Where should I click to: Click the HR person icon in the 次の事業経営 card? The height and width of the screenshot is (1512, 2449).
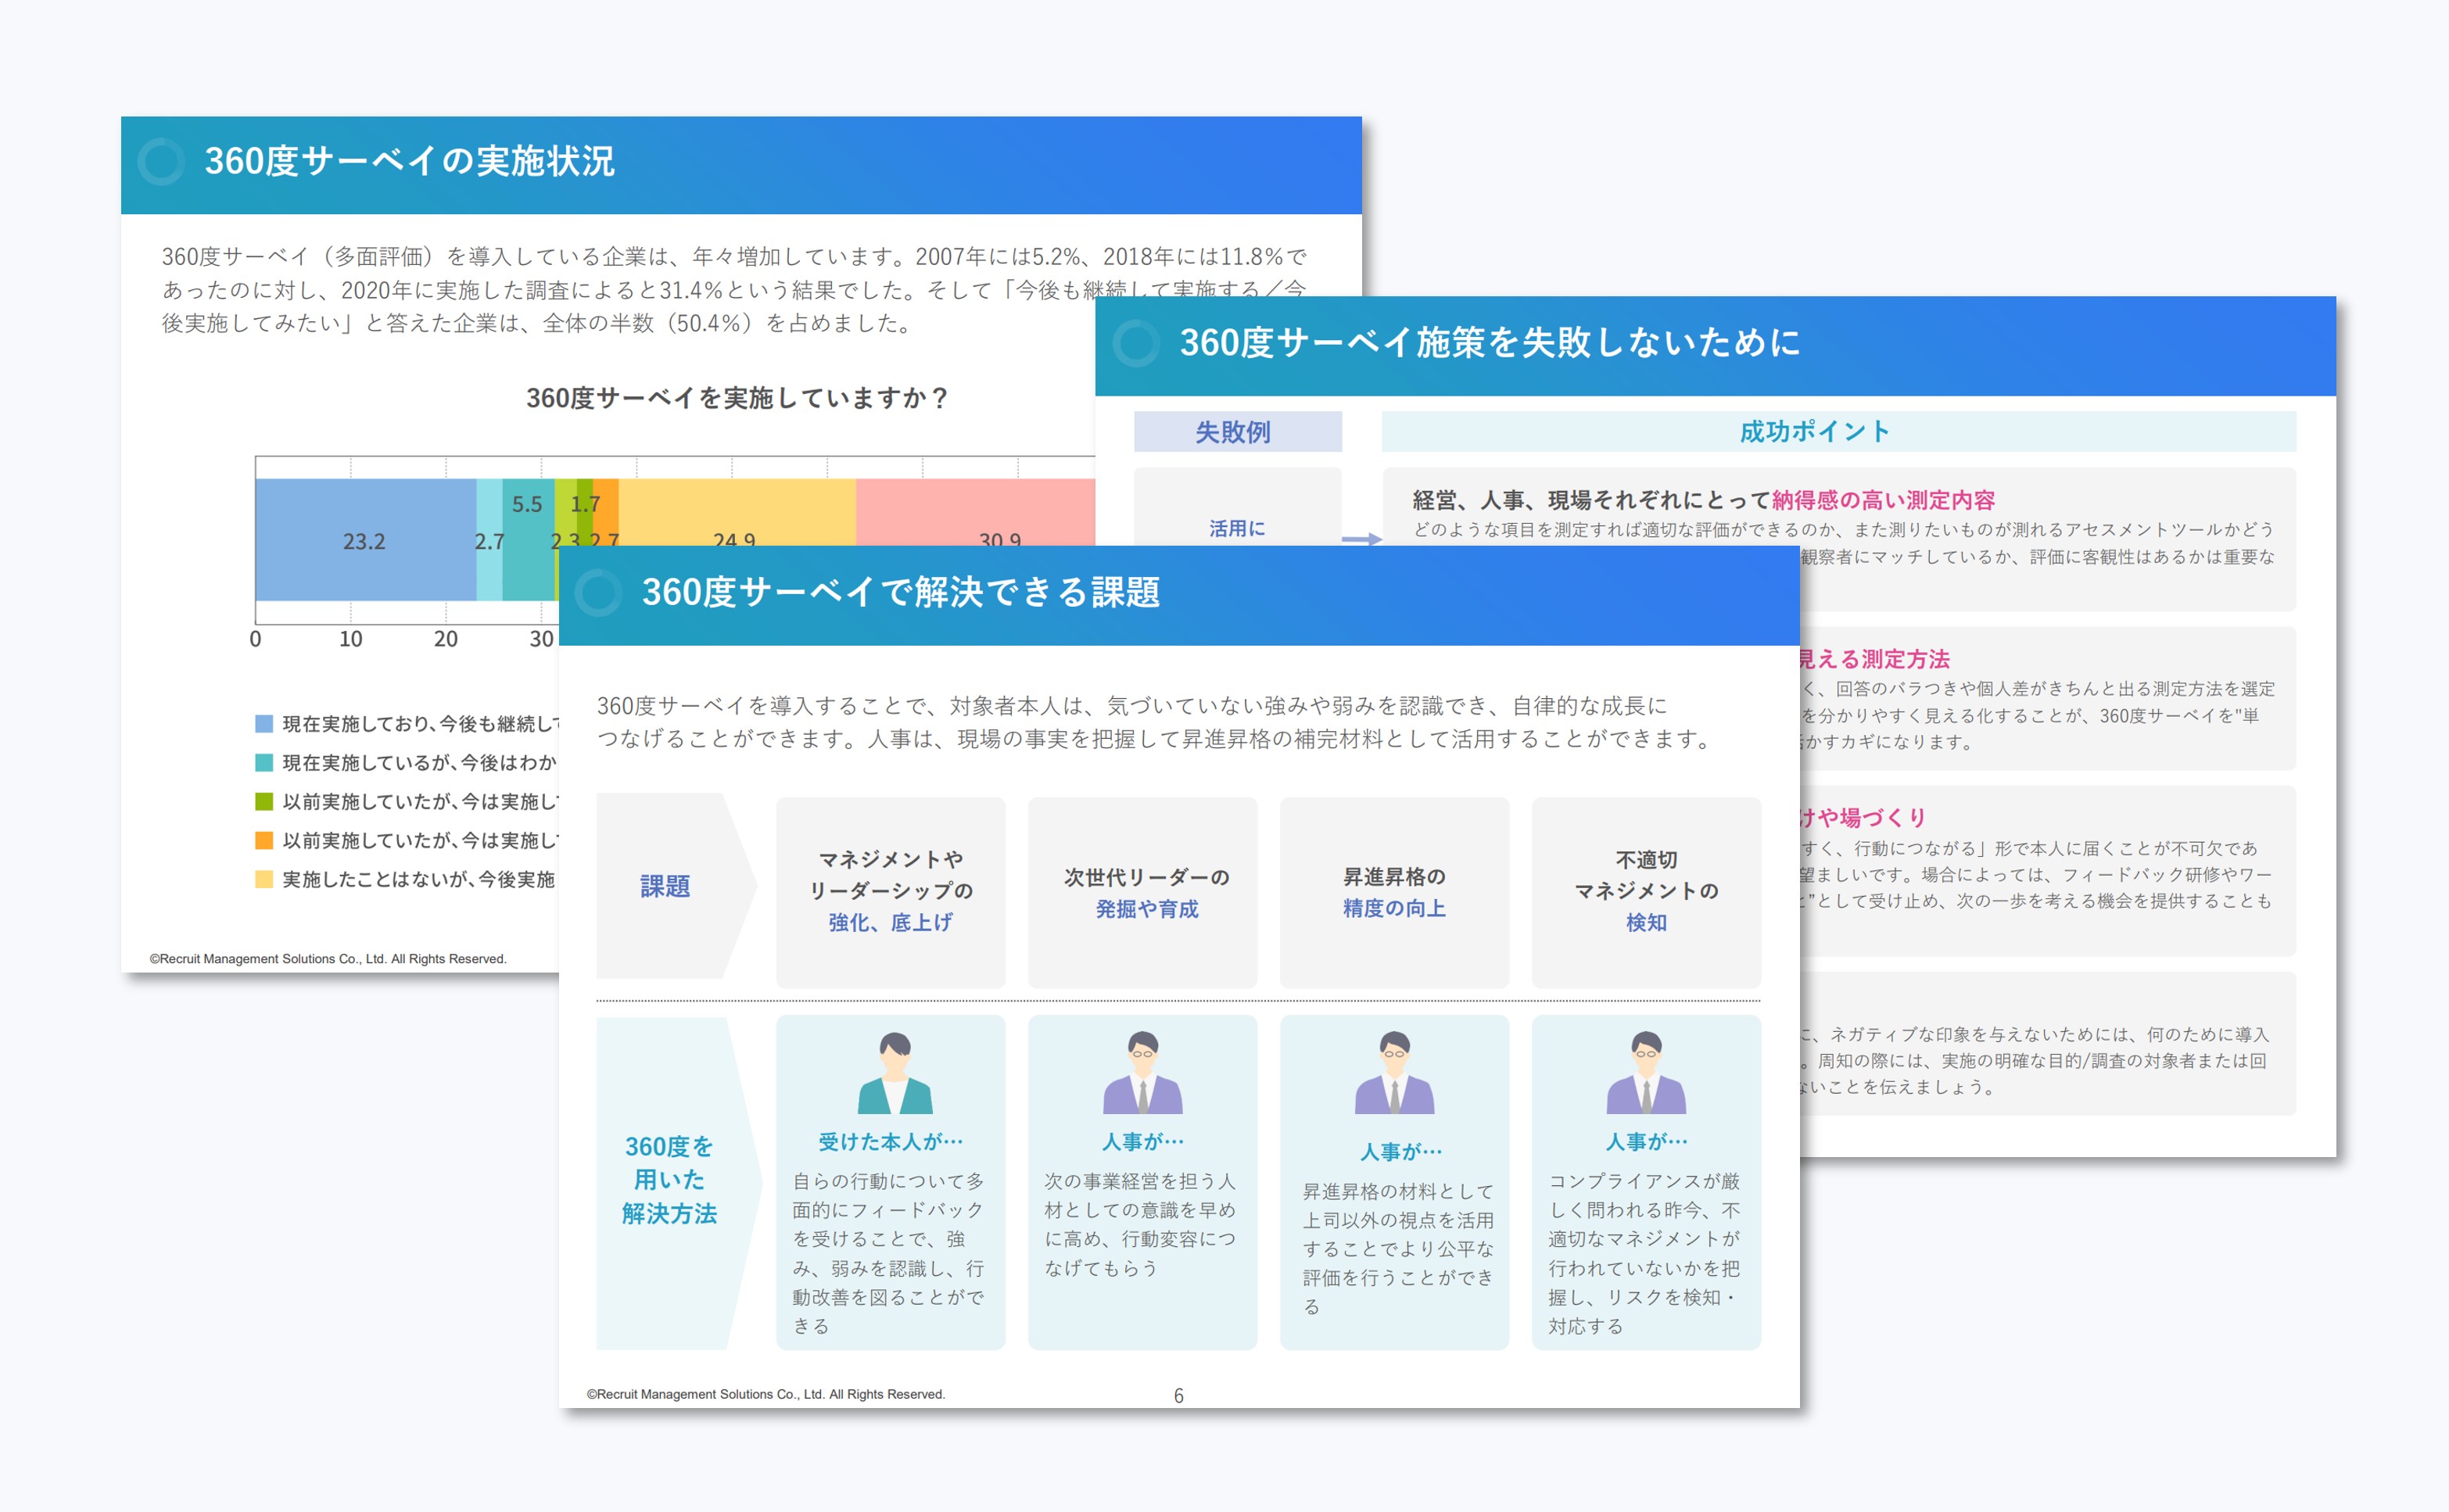point(1142,1073)
